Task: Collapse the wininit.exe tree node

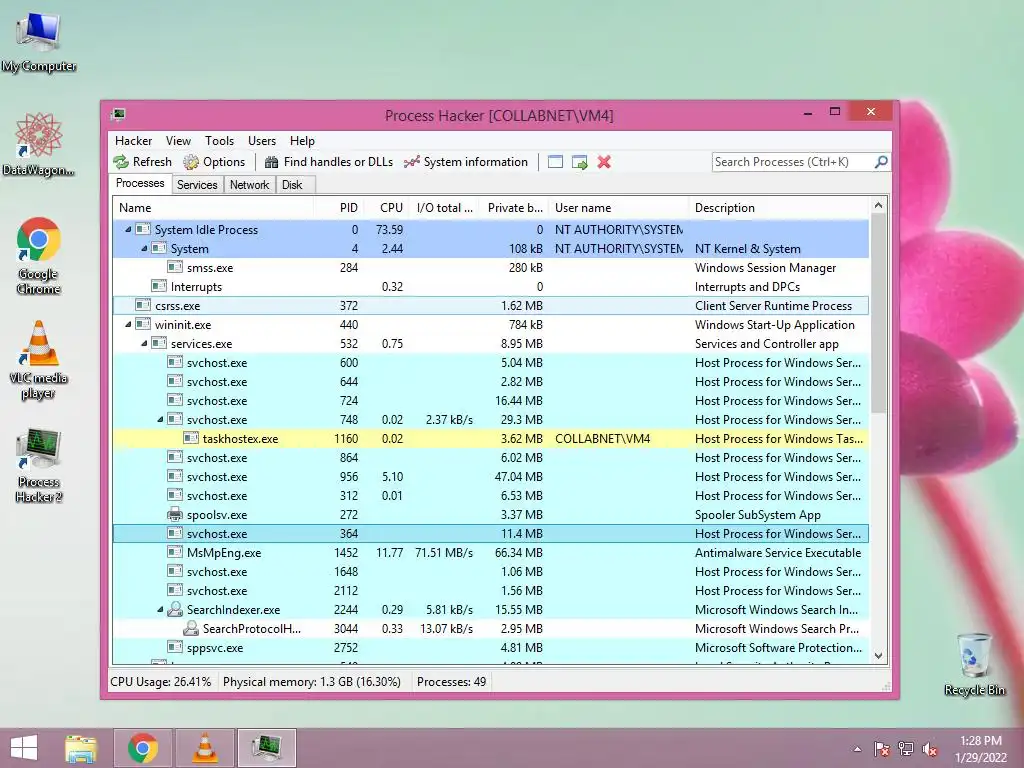Action: pos(128,325)
